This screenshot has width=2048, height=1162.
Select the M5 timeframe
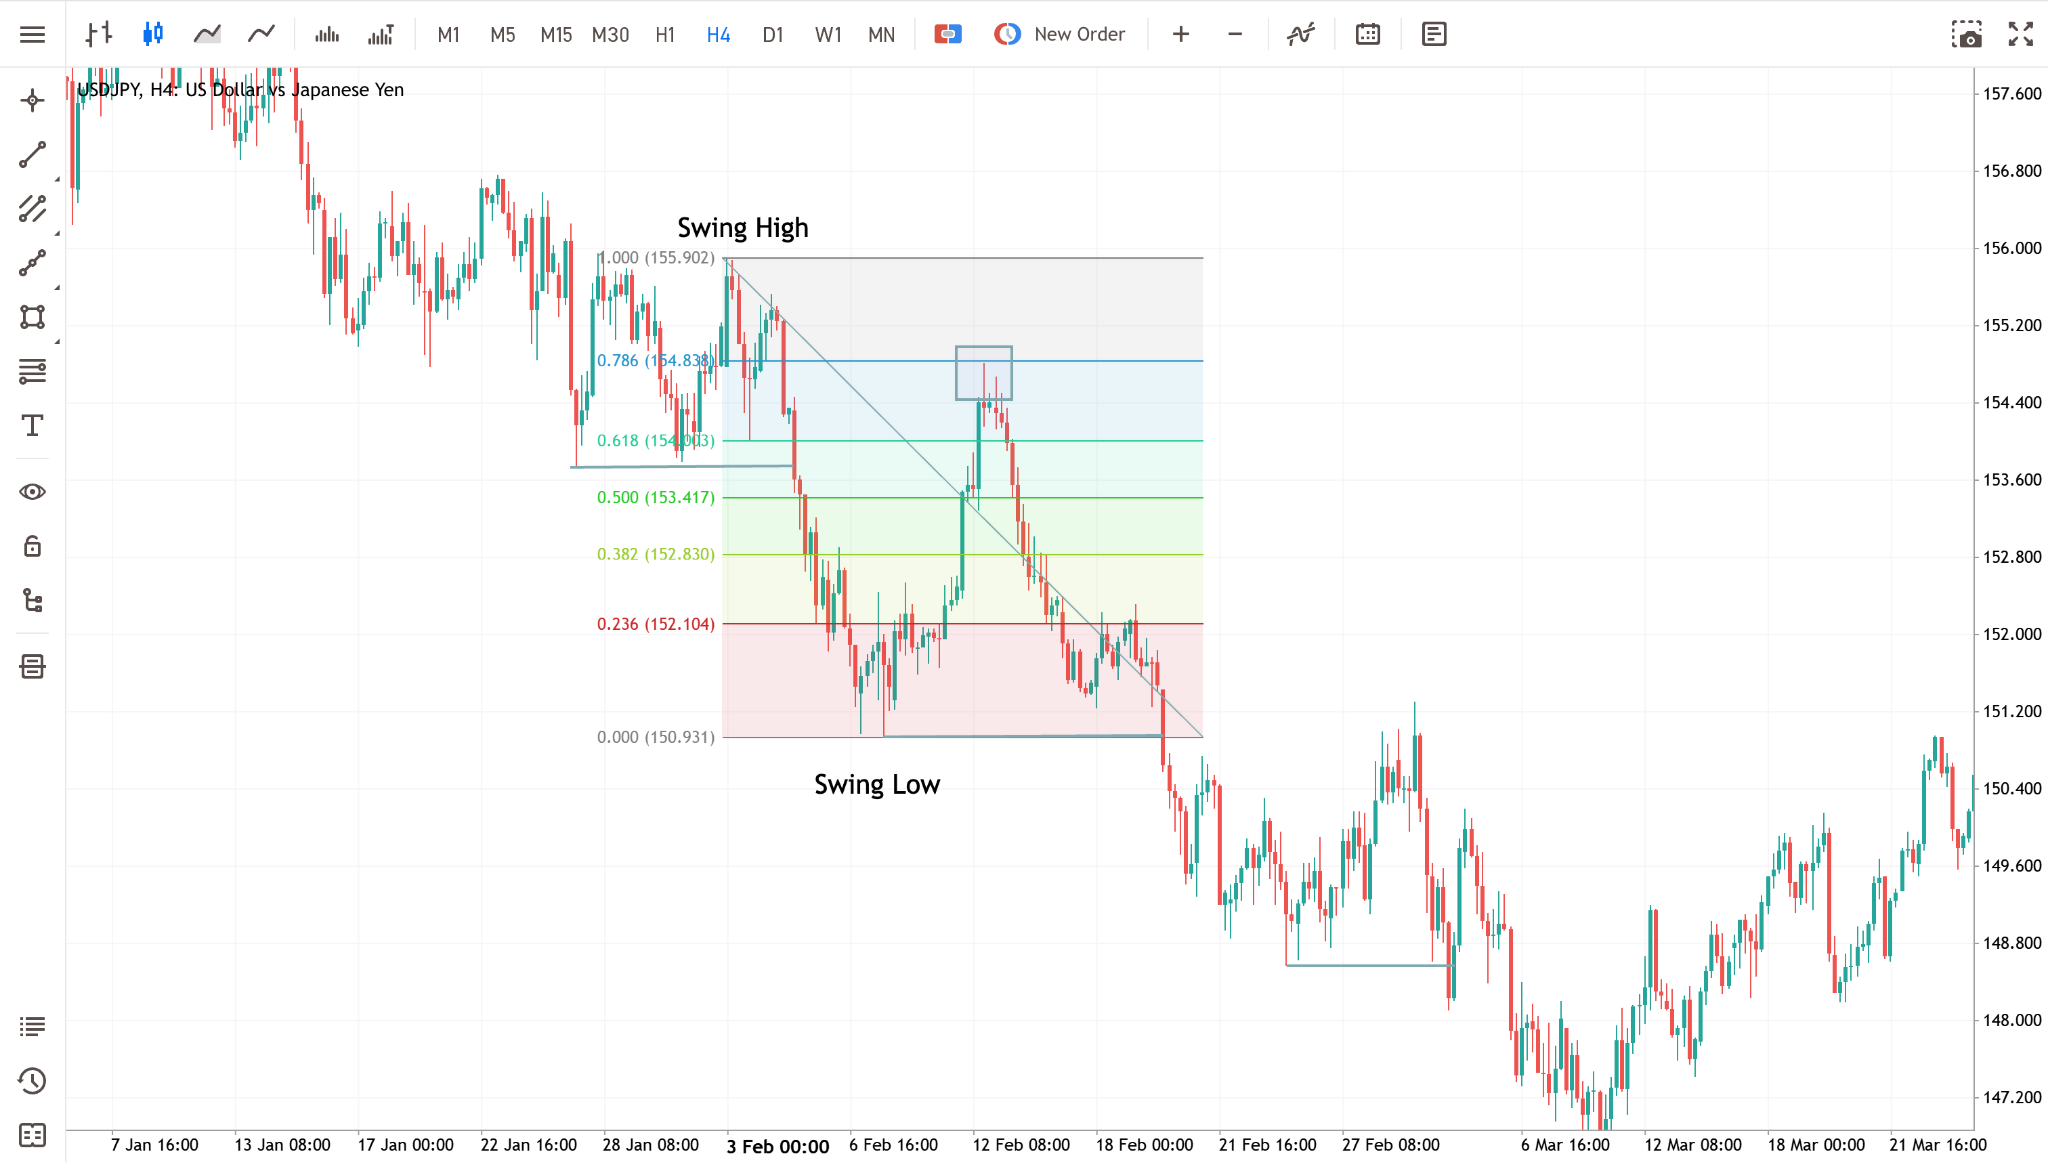[x=503, y=35]
